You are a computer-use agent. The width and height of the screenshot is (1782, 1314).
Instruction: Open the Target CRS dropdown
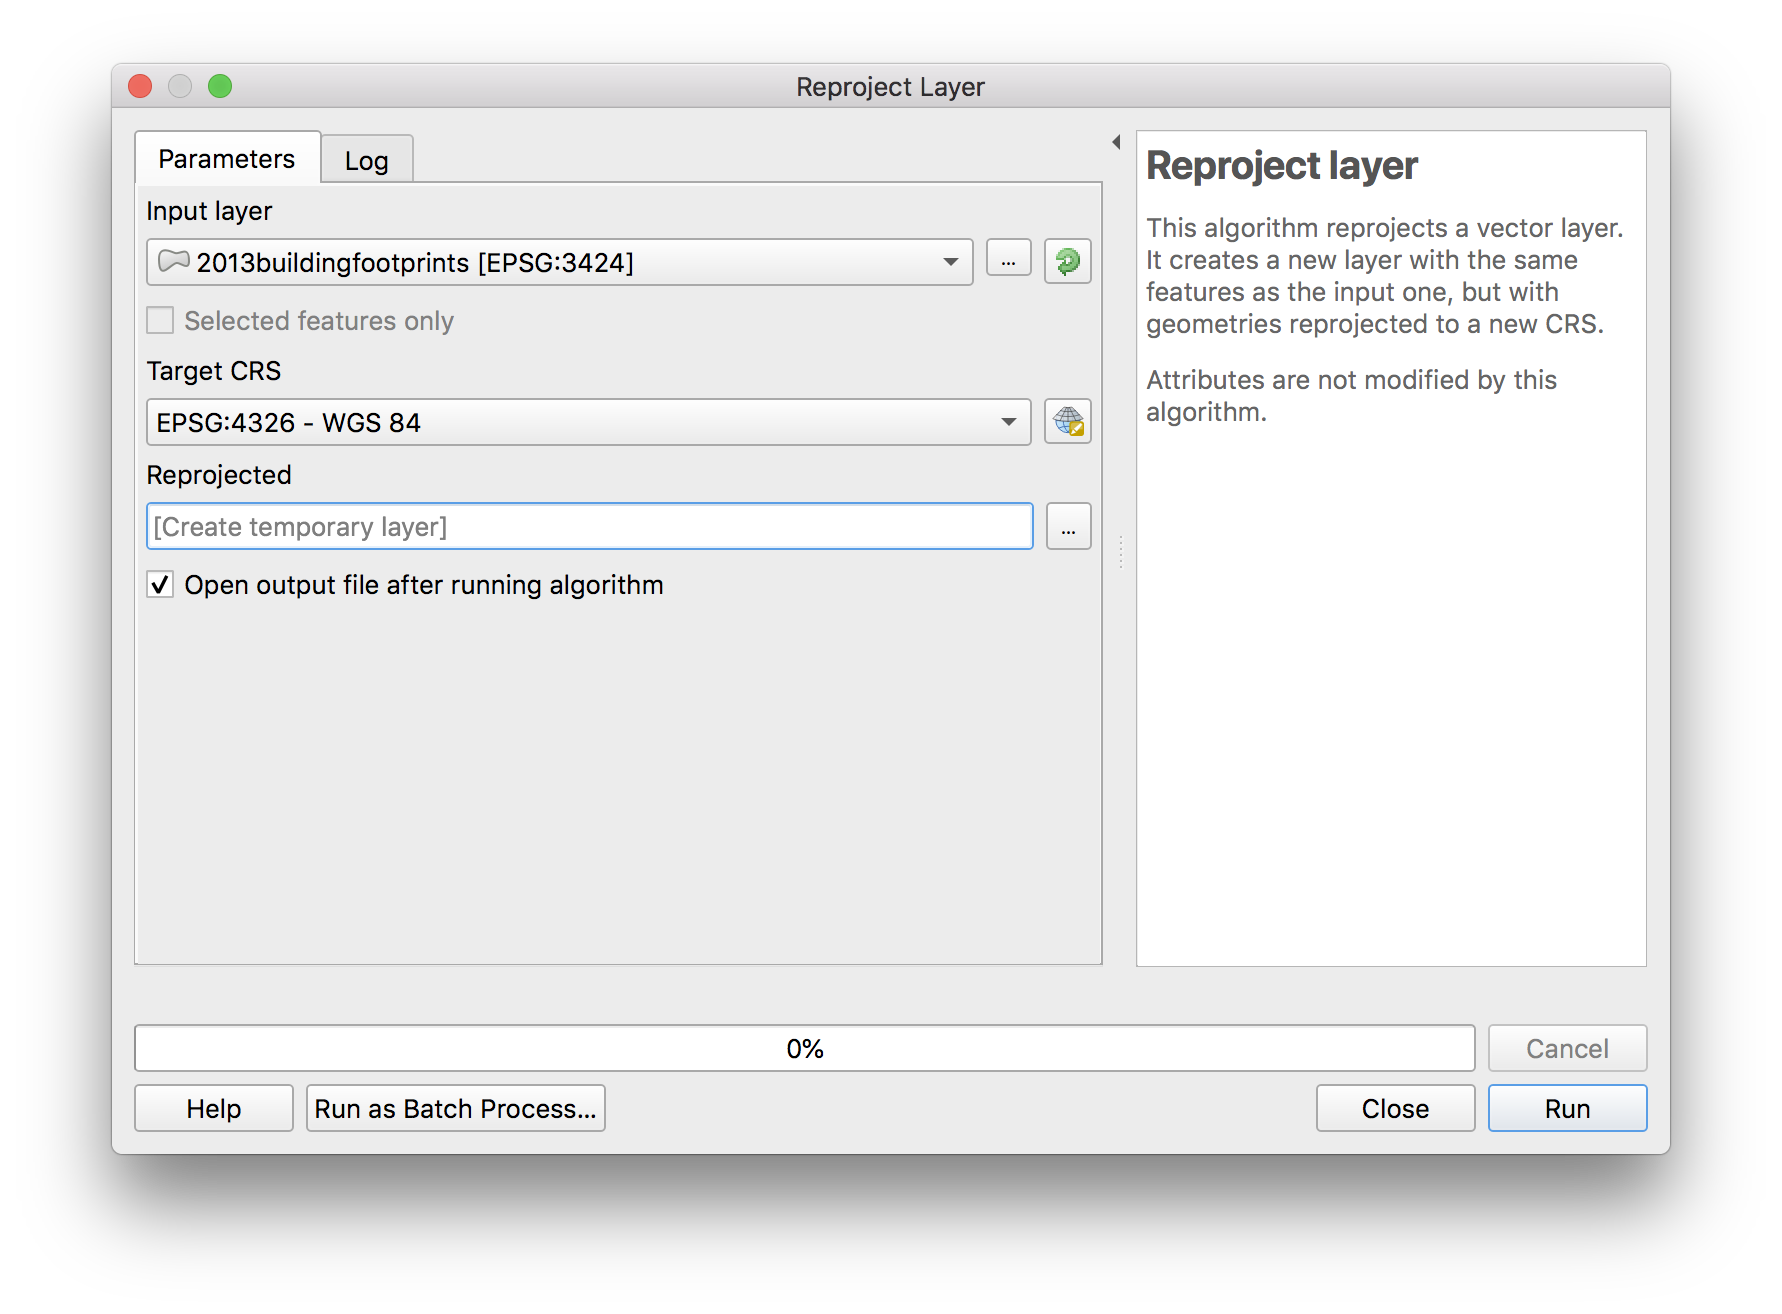coord(1008,422)
